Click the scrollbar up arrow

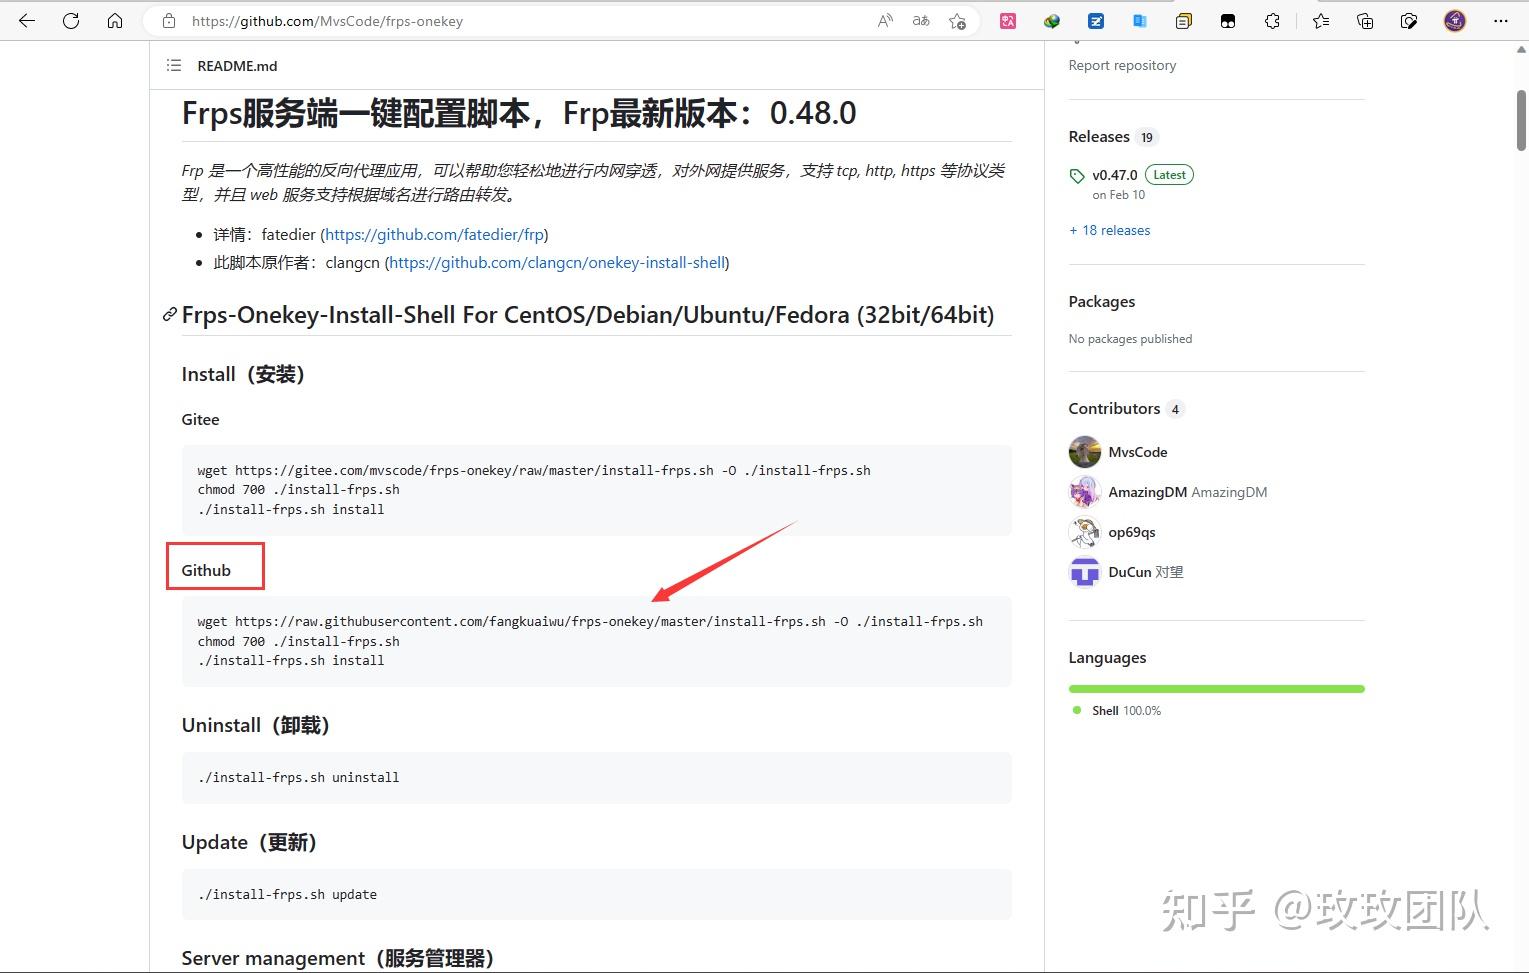(1521, 50)
